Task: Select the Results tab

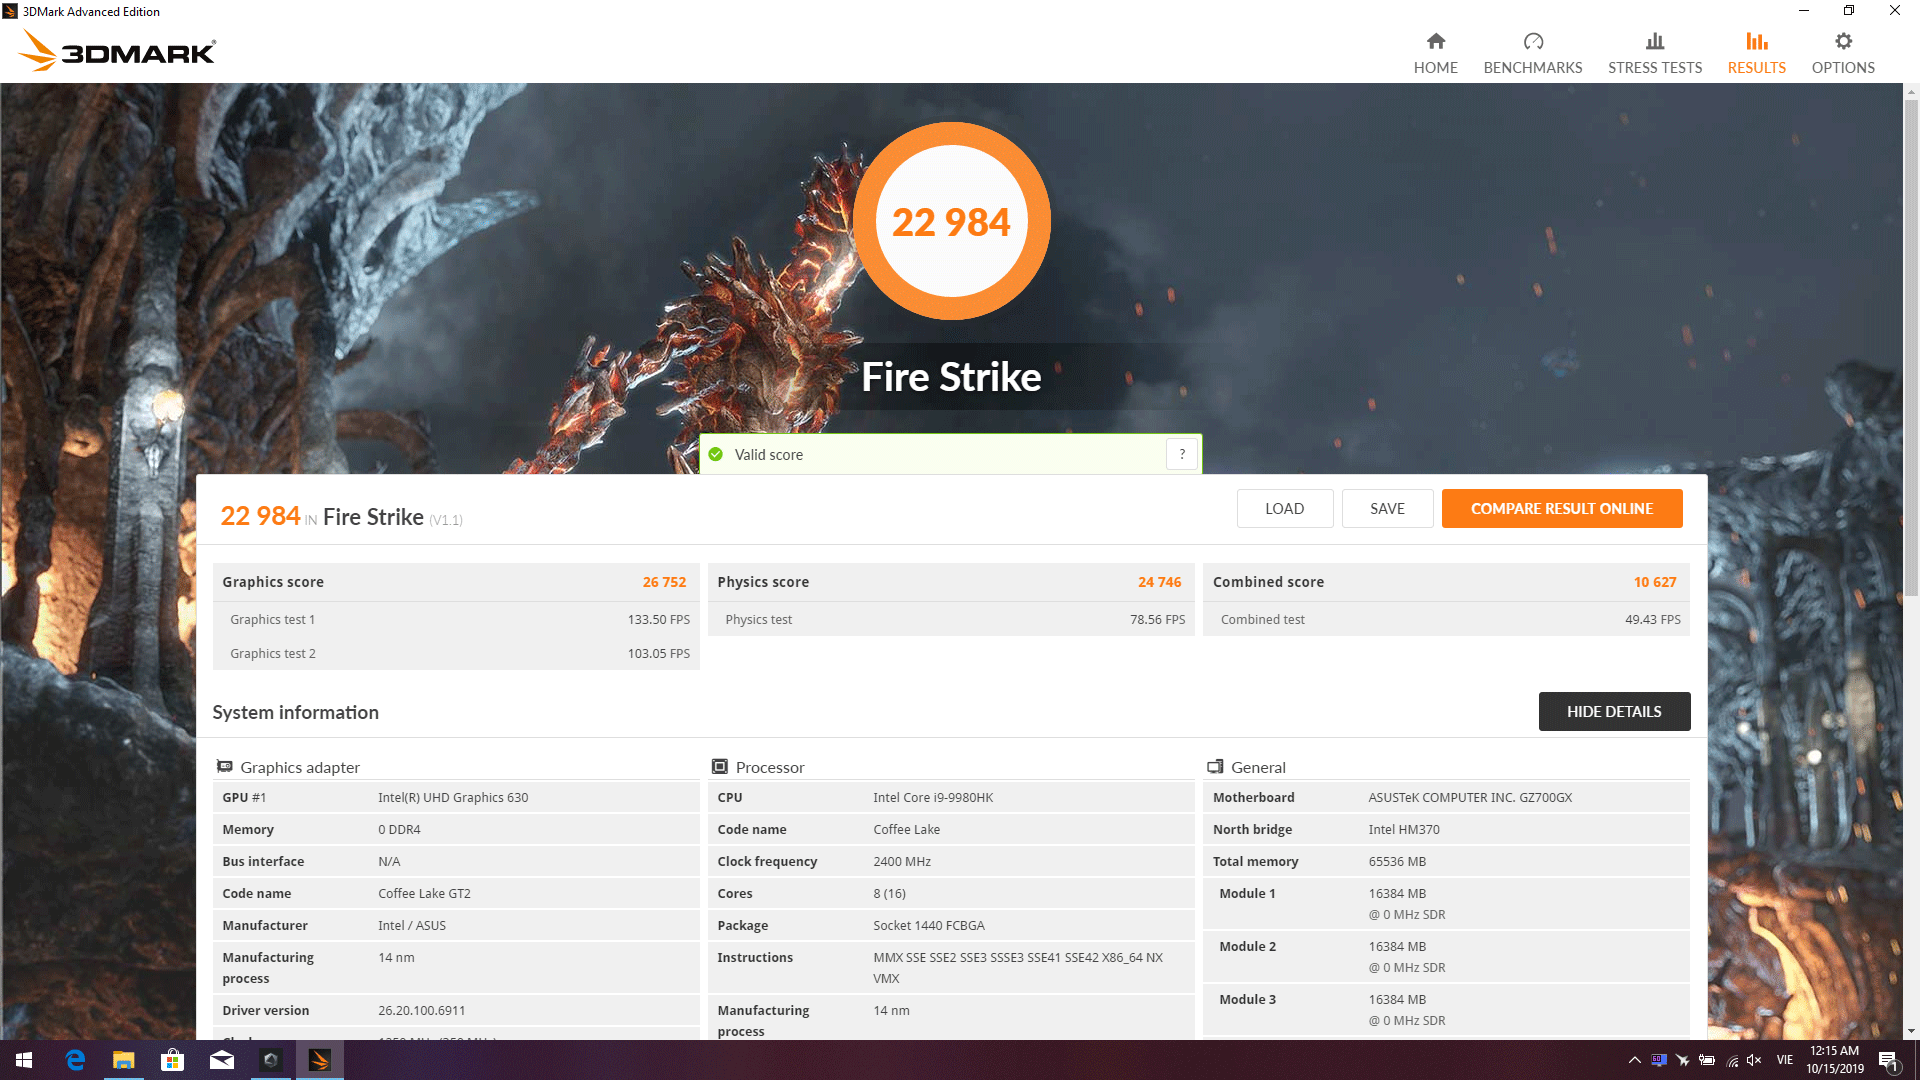Action: pos(1756,53)
